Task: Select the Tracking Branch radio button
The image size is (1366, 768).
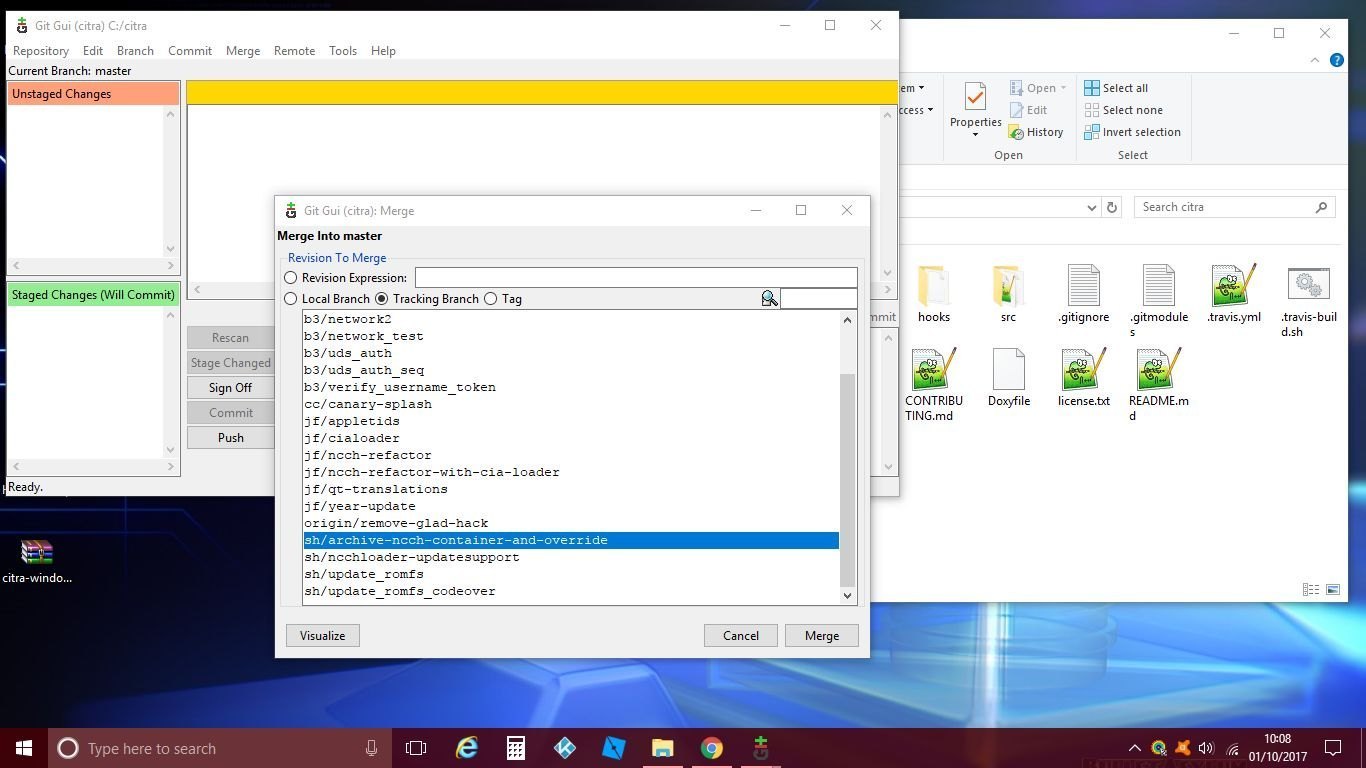Action: pyautogui.click(x=381, y=299)
